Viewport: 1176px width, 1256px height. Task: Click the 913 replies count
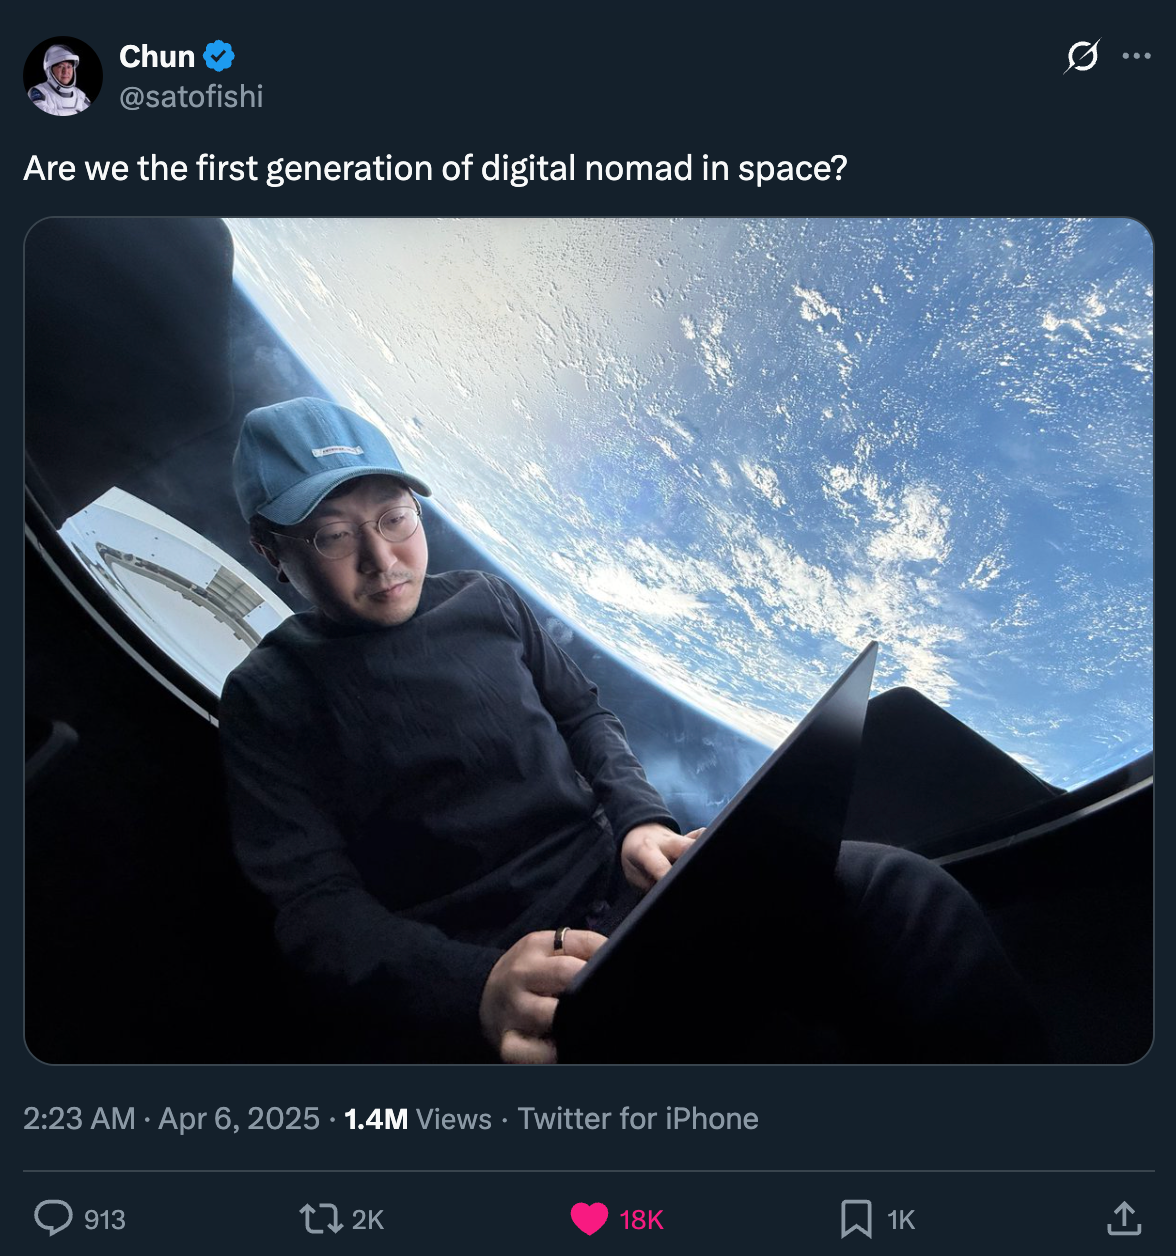click(105, 1219)
